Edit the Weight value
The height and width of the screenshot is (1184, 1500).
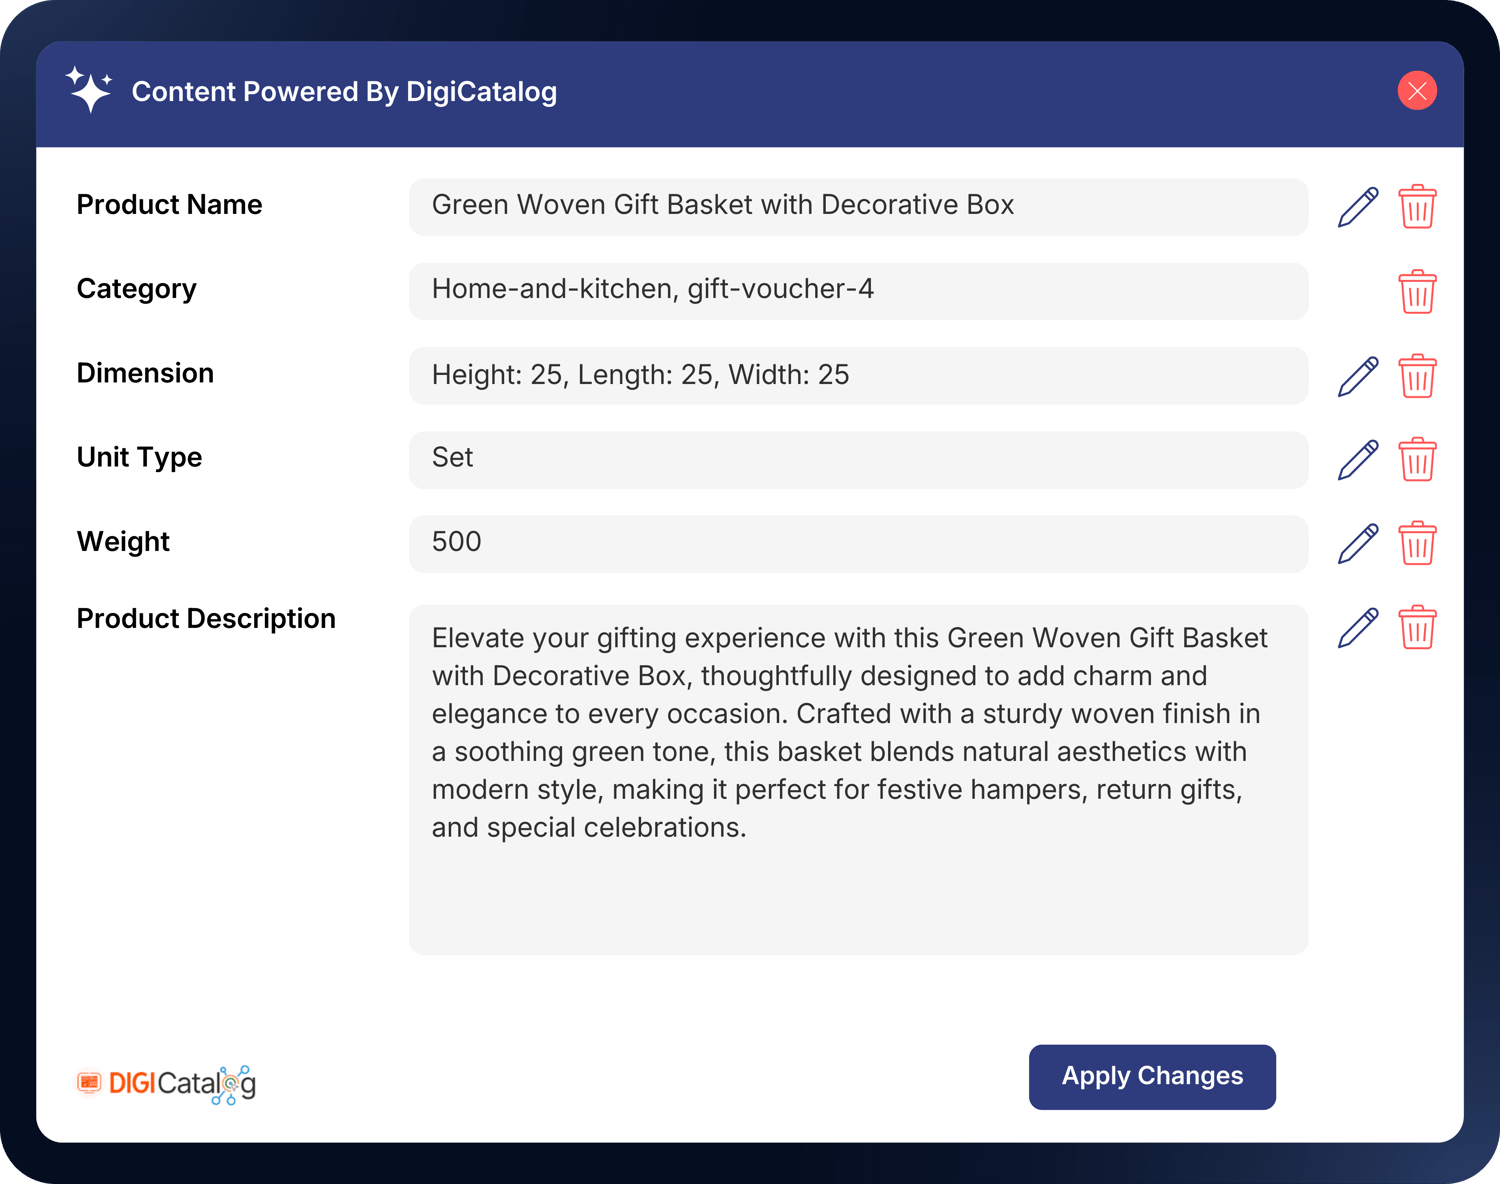click(1357, 544)
